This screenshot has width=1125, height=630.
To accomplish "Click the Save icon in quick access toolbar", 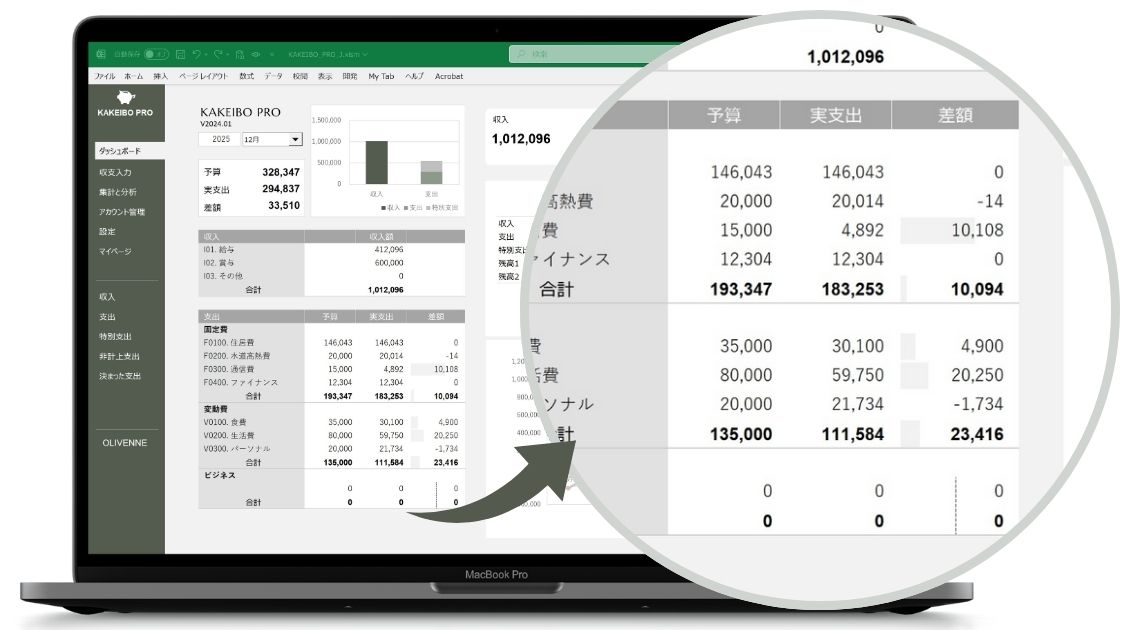I will click(180, 54).
